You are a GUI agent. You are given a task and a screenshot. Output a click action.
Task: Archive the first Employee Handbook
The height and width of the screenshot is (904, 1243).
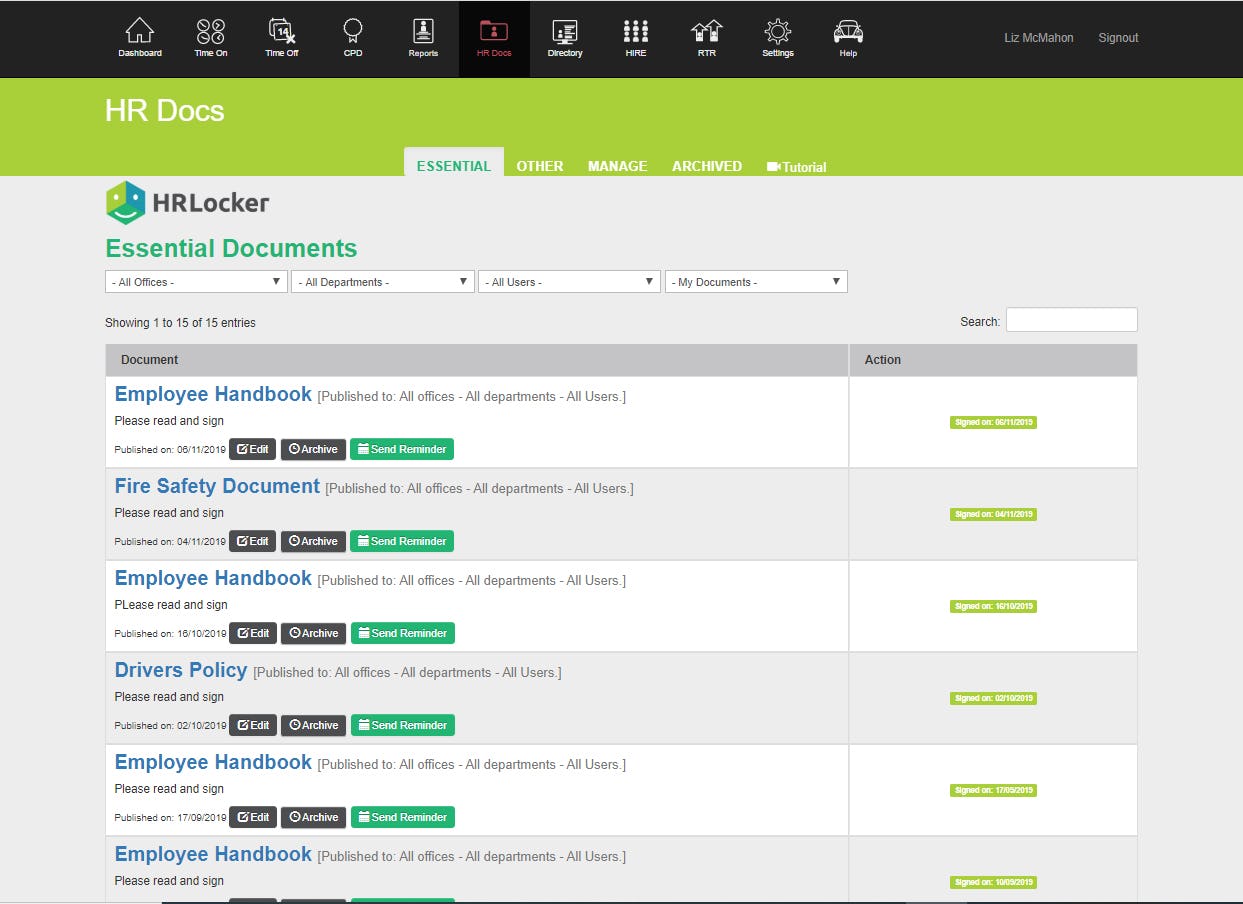(x=313, y=449)
